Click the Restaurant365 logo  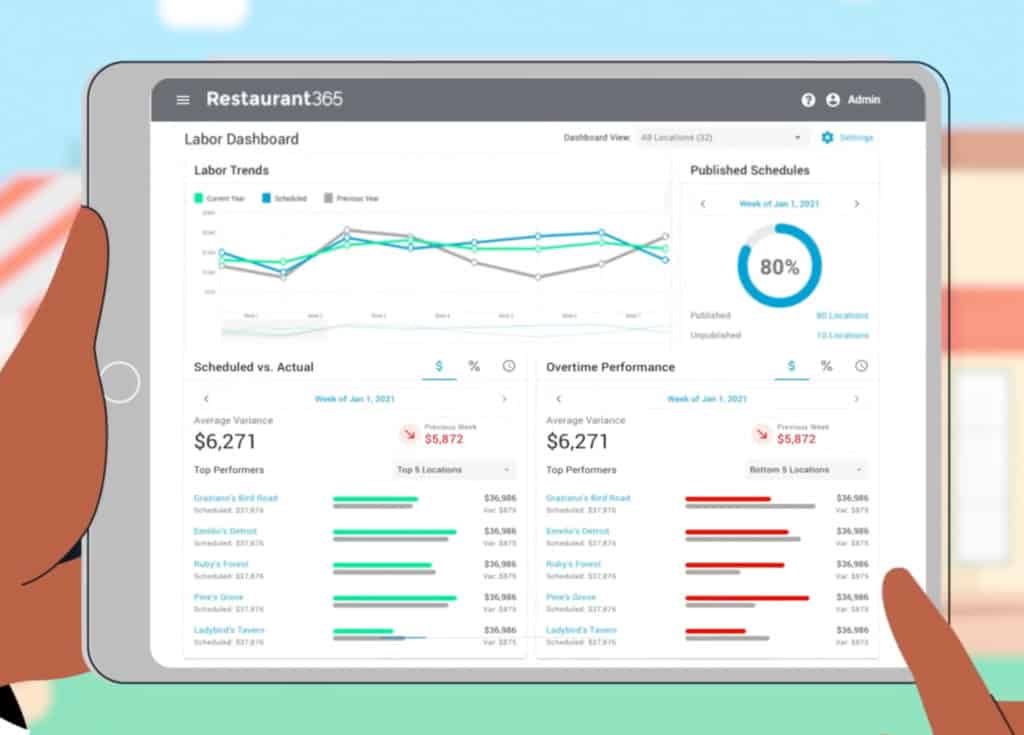274,99
